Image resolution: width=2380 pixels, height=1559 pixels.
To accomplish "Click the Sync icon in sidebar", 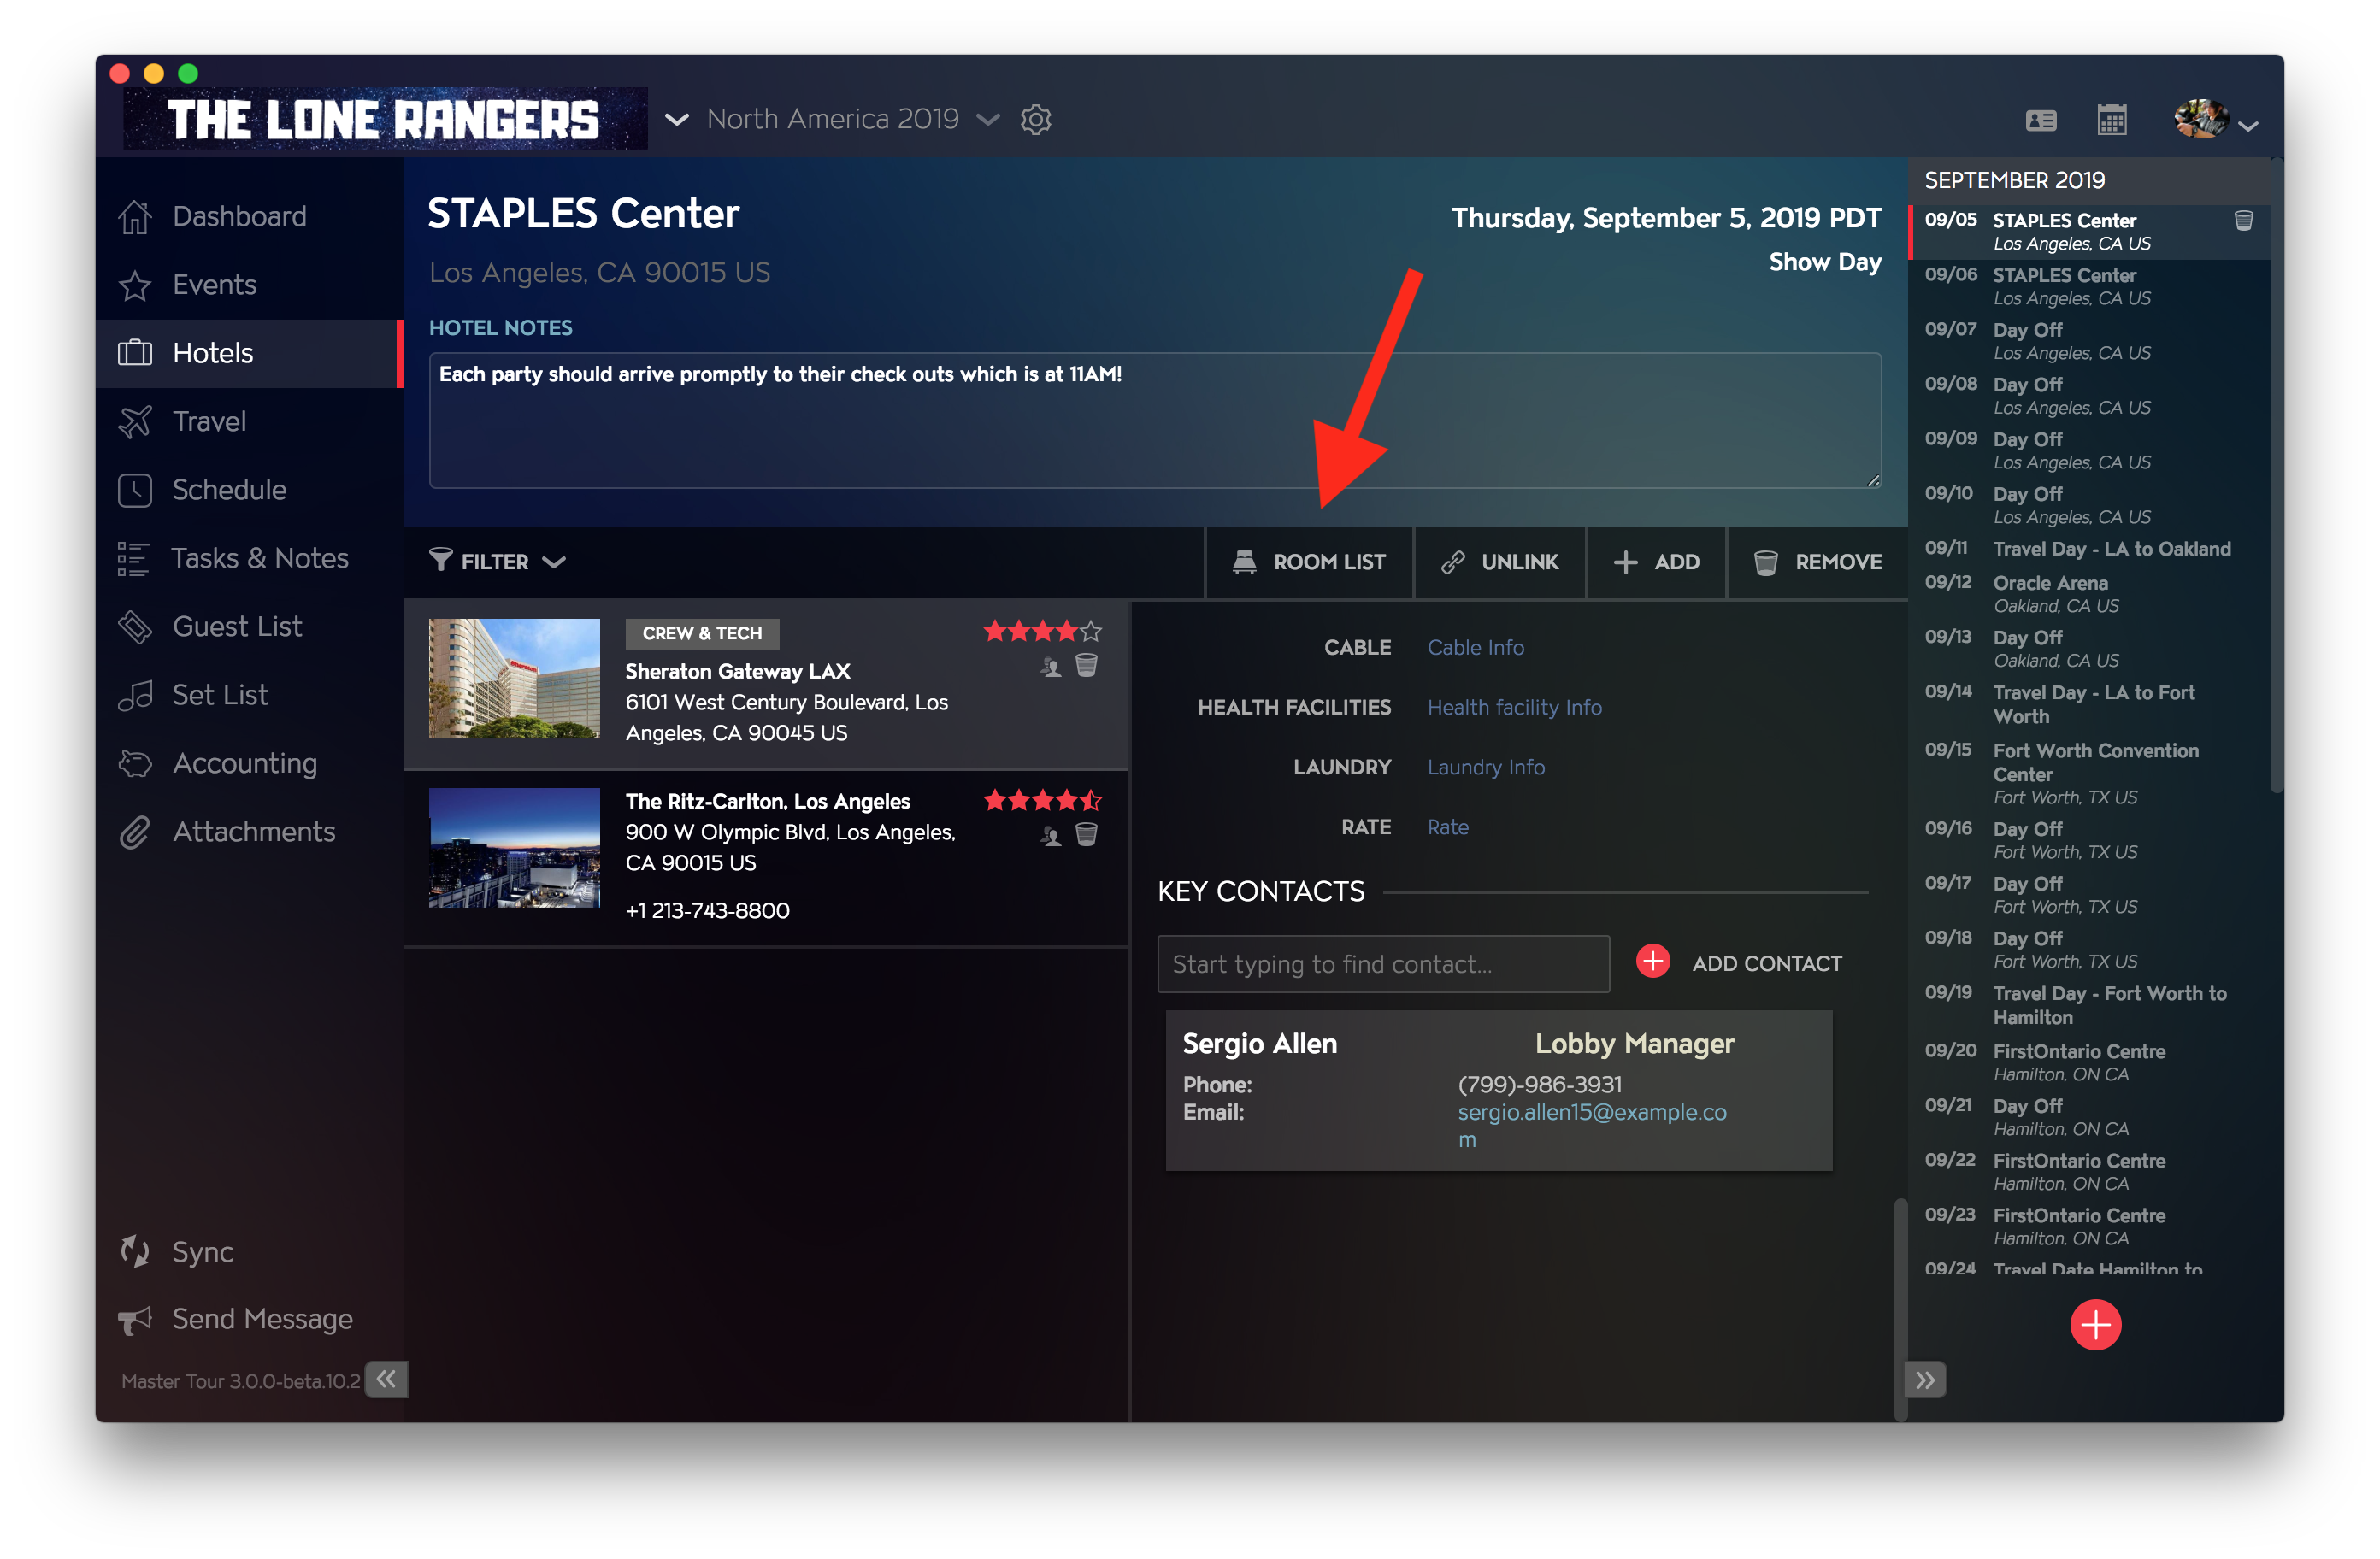I will click(x=134, y=1251).
